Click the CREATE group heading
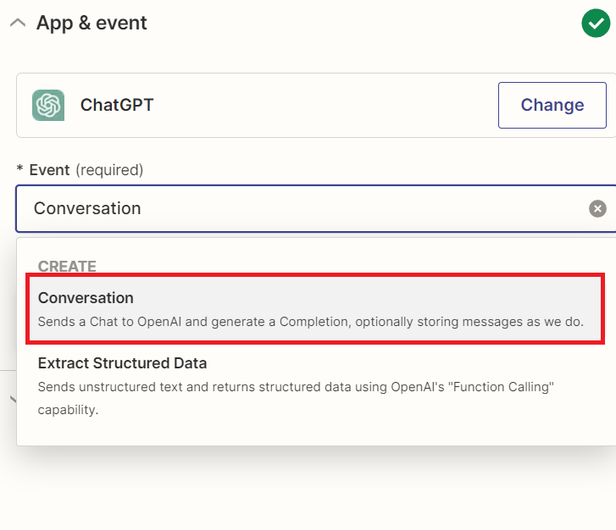The image size is (616, 530). (67, 267)
